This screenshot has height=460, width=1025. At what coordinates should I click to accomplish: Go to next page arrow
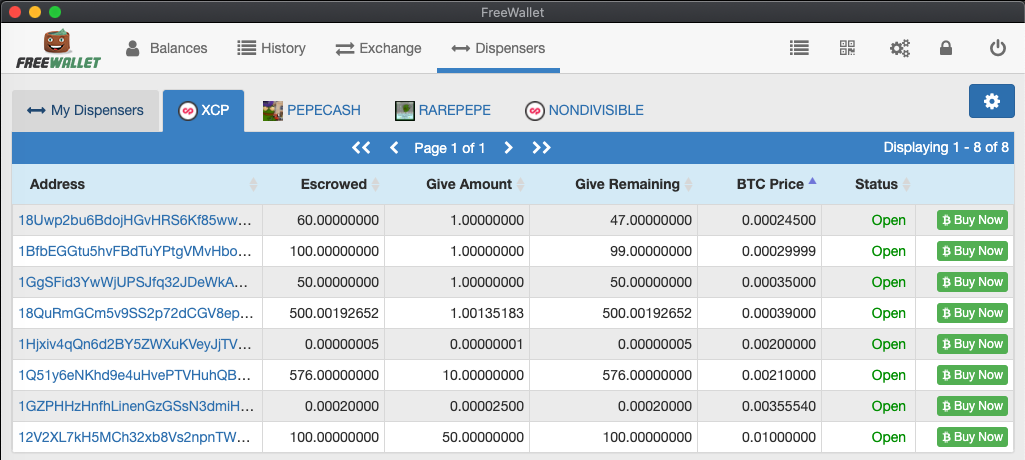[508, 148]
